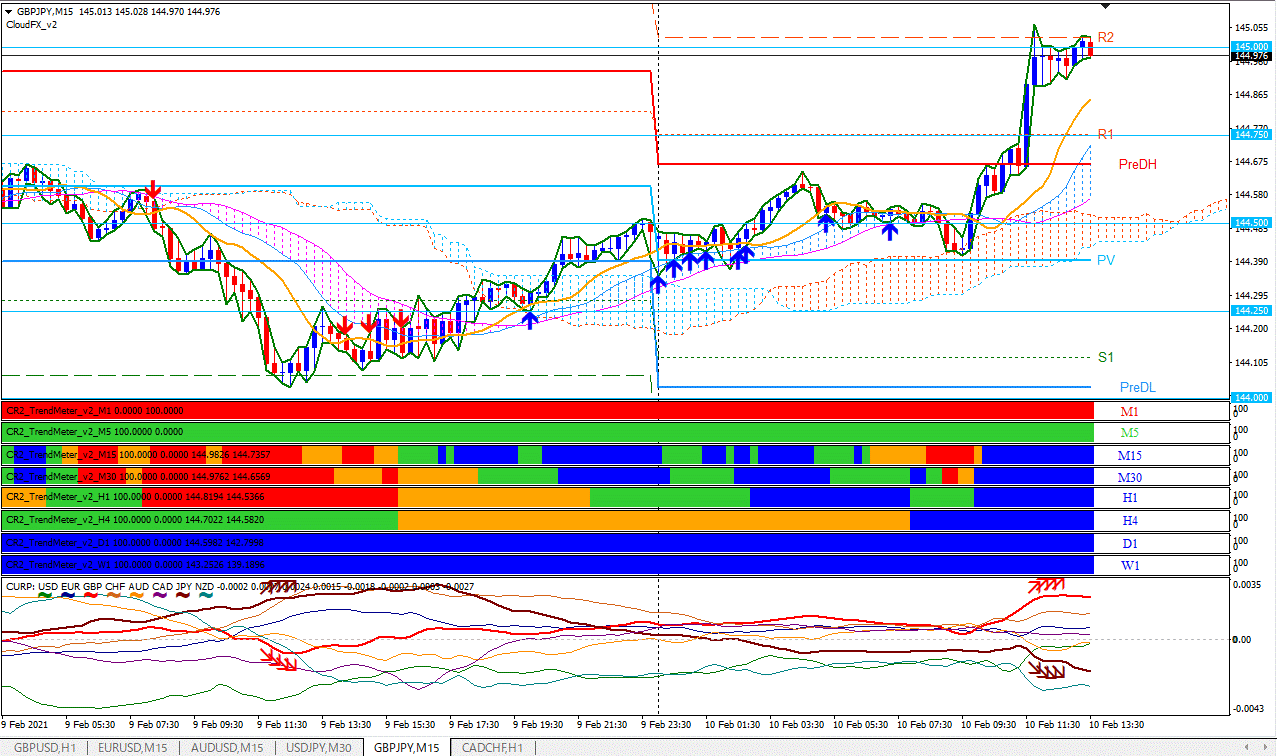Click the PreDL label near the bottom support line

coord(1136,387)
